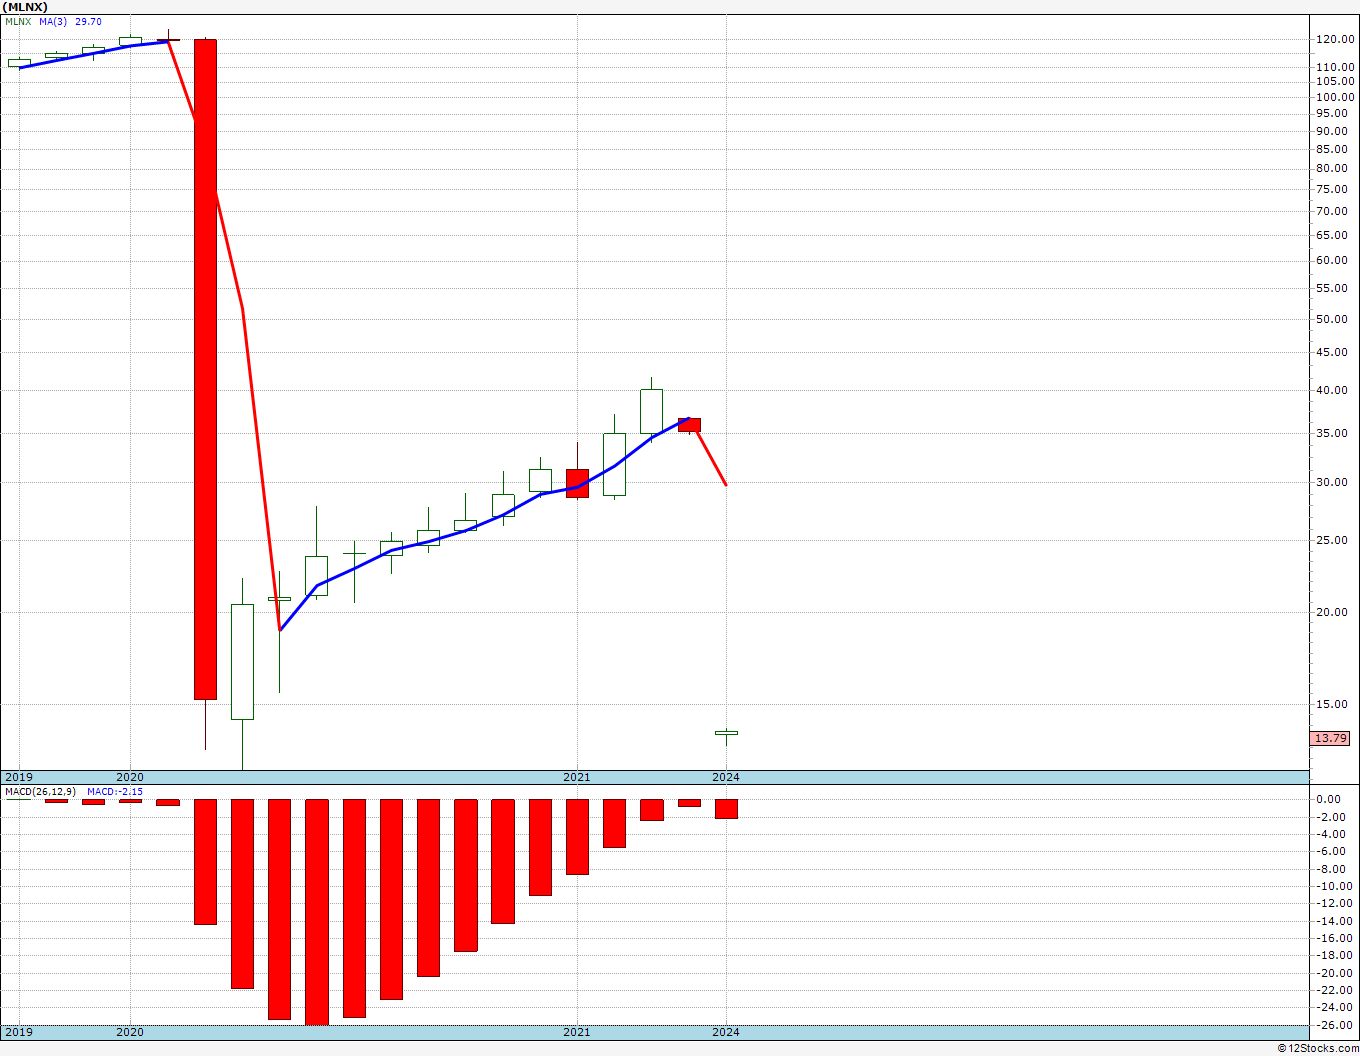Viewport: 1360px width, 1056px height.
Task: Click the last MACD histogram bar at 2024
Action: 726,809
